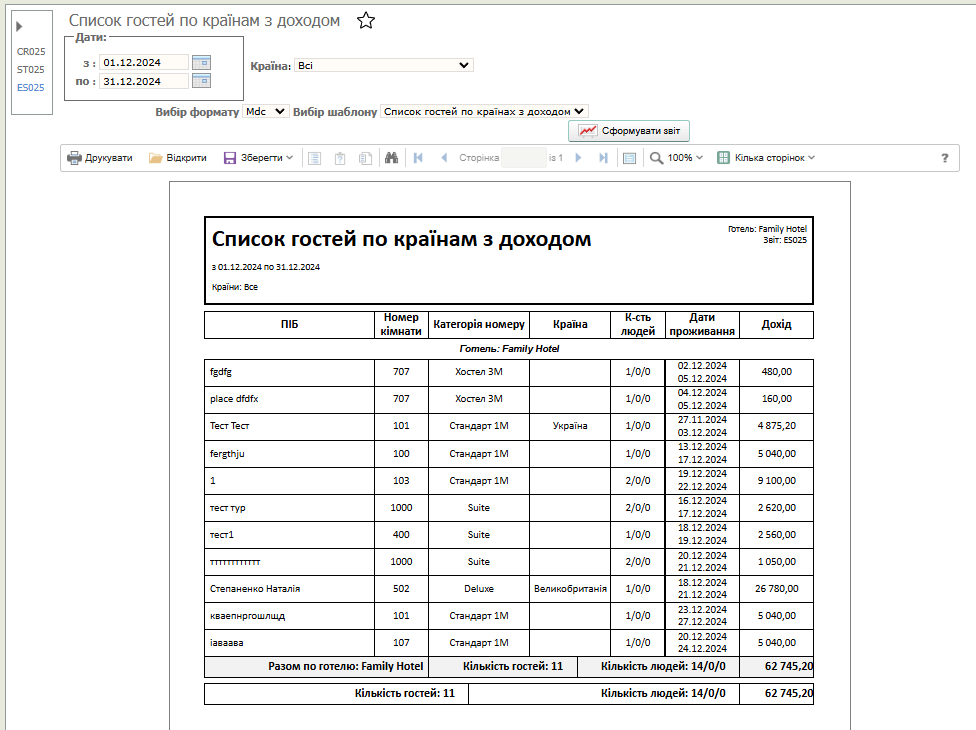Viewport: 976px width, 730px height.
Task: Open the ST025 report link
Action: (x=31, y=70)
